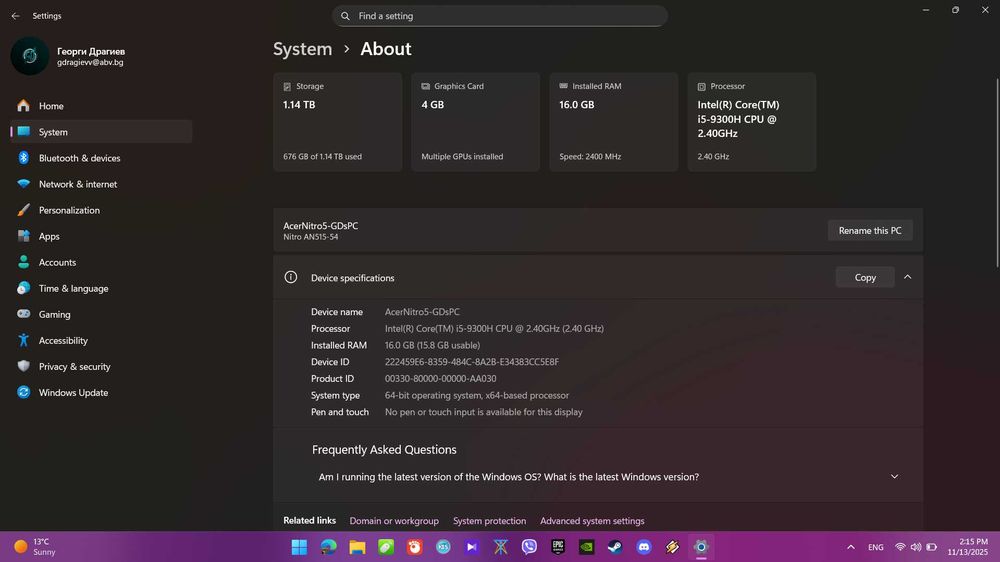The width and height of the screenshot is (1000, 562).
Task: Open the purple video editor taskbar icon
Action: [472, 547]
